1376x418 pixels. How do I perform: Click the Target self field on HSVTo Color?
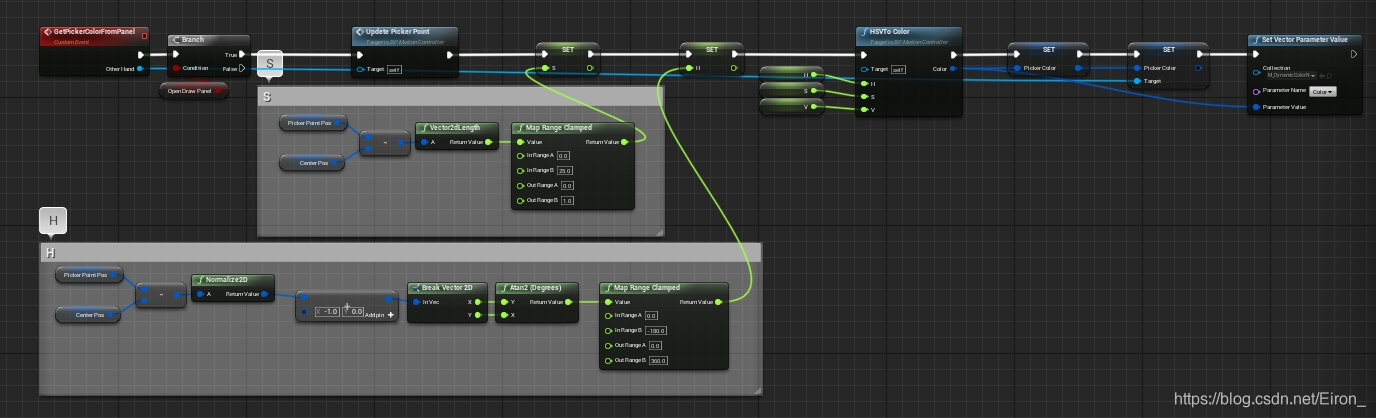[x=898, y=69]
